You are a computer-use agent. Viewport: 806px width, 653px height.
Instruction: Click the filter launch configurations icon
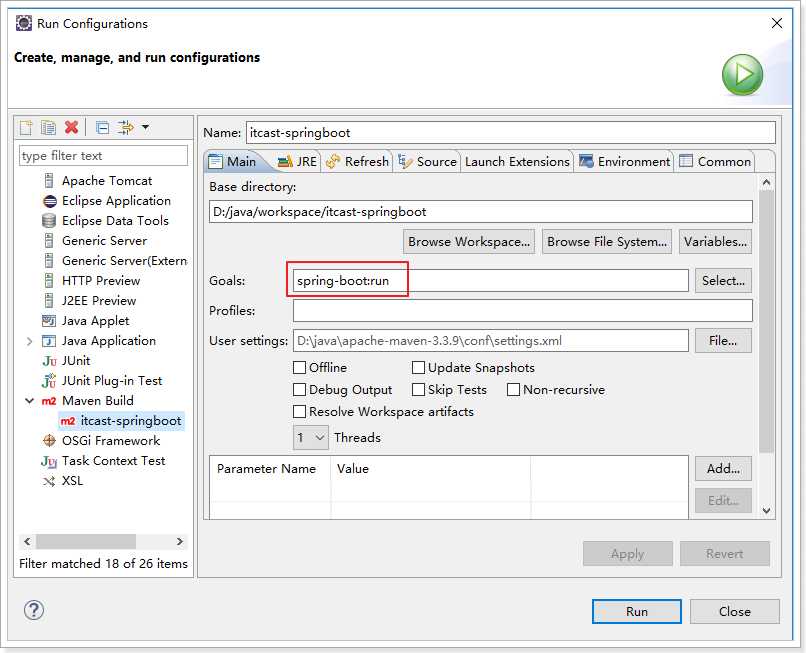click(x=125, y=127)
